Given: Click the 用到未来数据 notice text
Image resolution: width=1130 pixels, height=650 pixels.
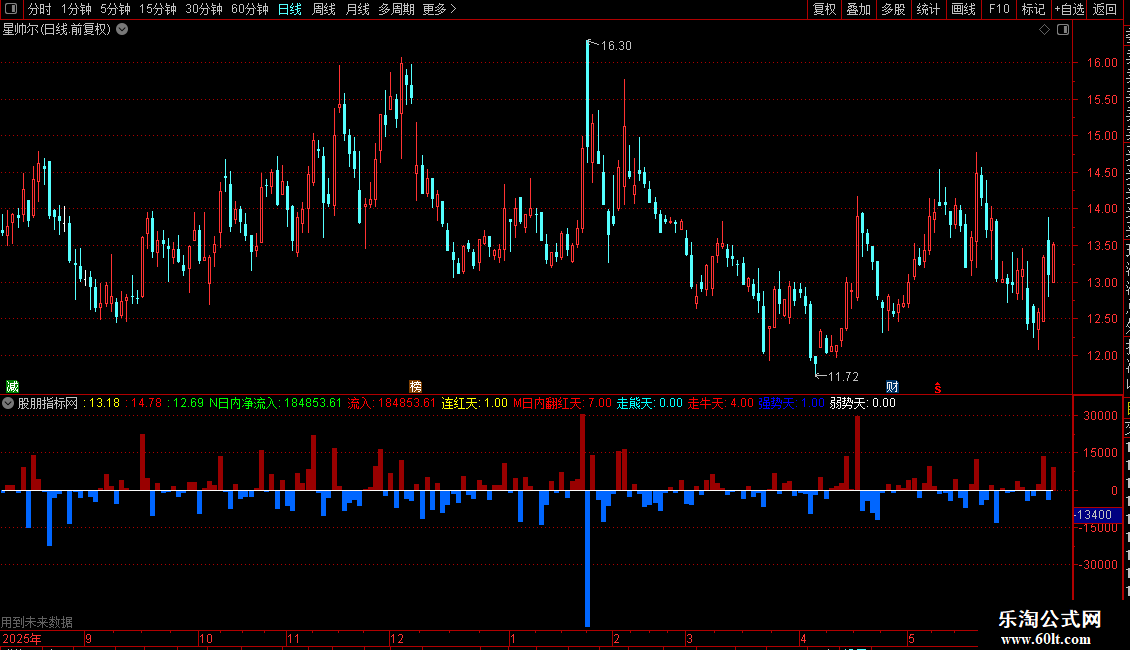Looking at the screenshot, I should click(37, 622).
